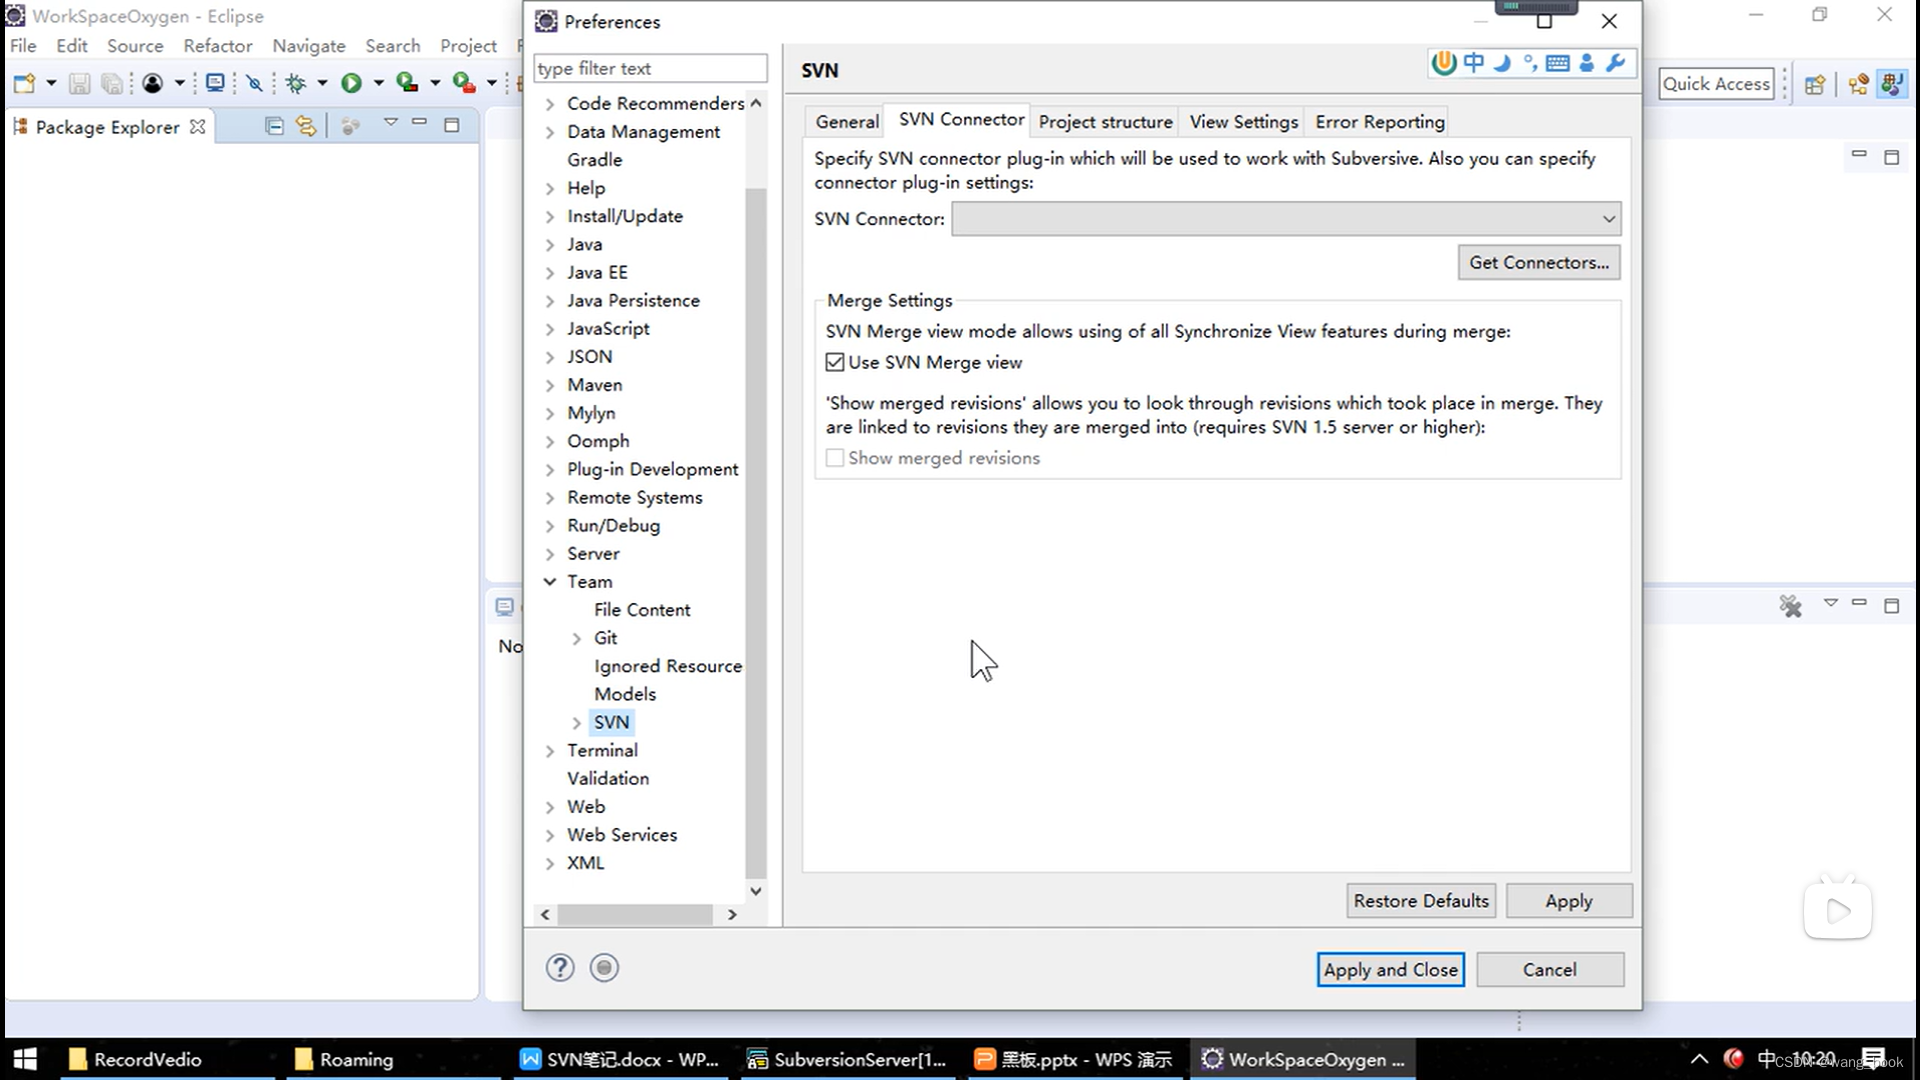The image size is (1920, 1080).
Task: Click the Show merged revisions checkbox
Action: pos(835,458)
